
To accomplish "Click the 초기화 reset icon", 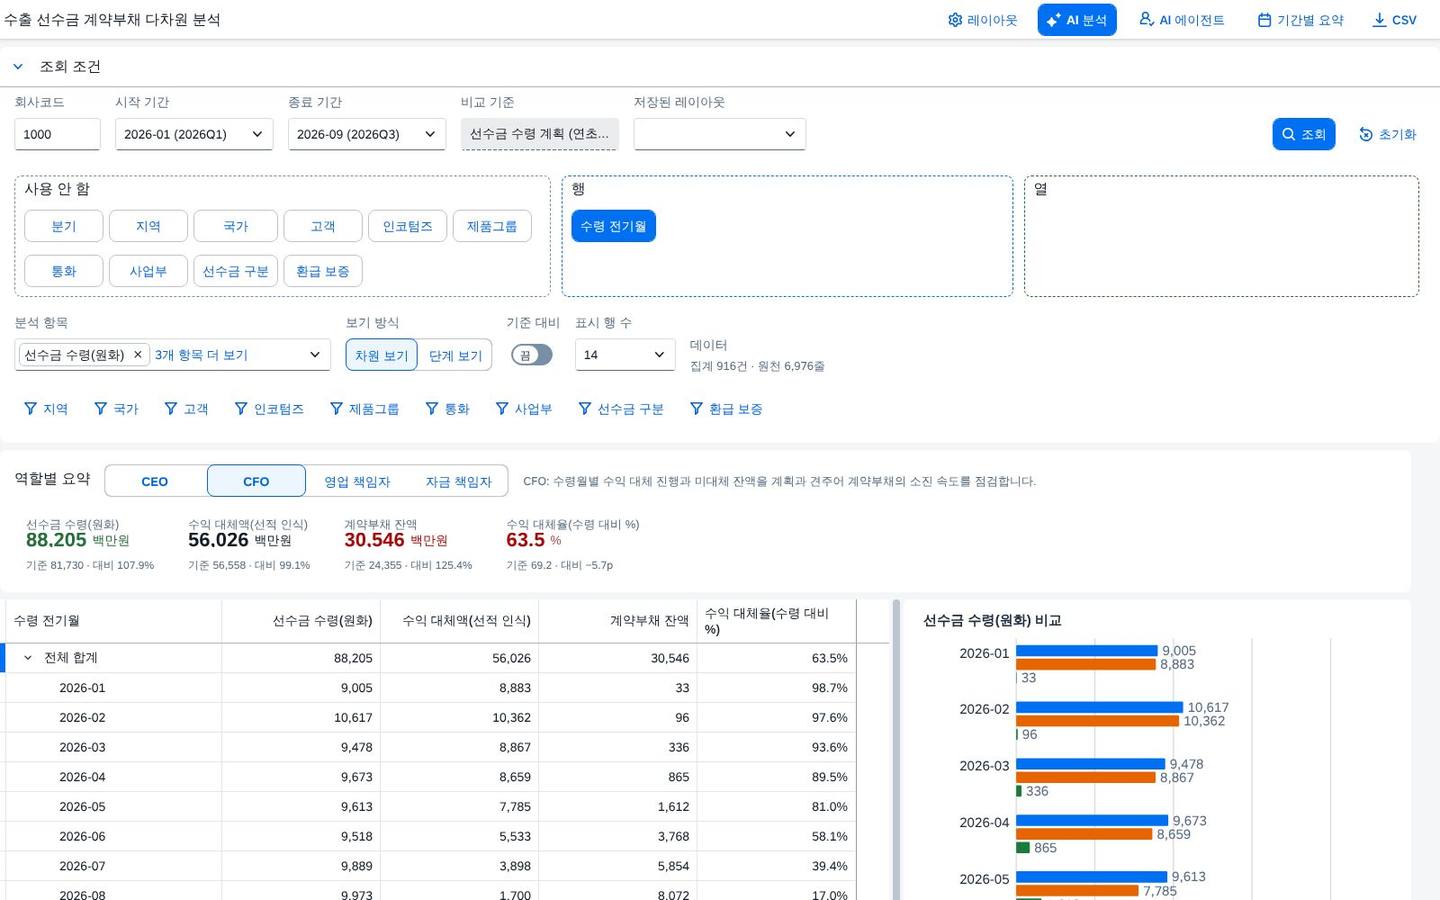I will pyautogui.click(x=1366, y=134).
